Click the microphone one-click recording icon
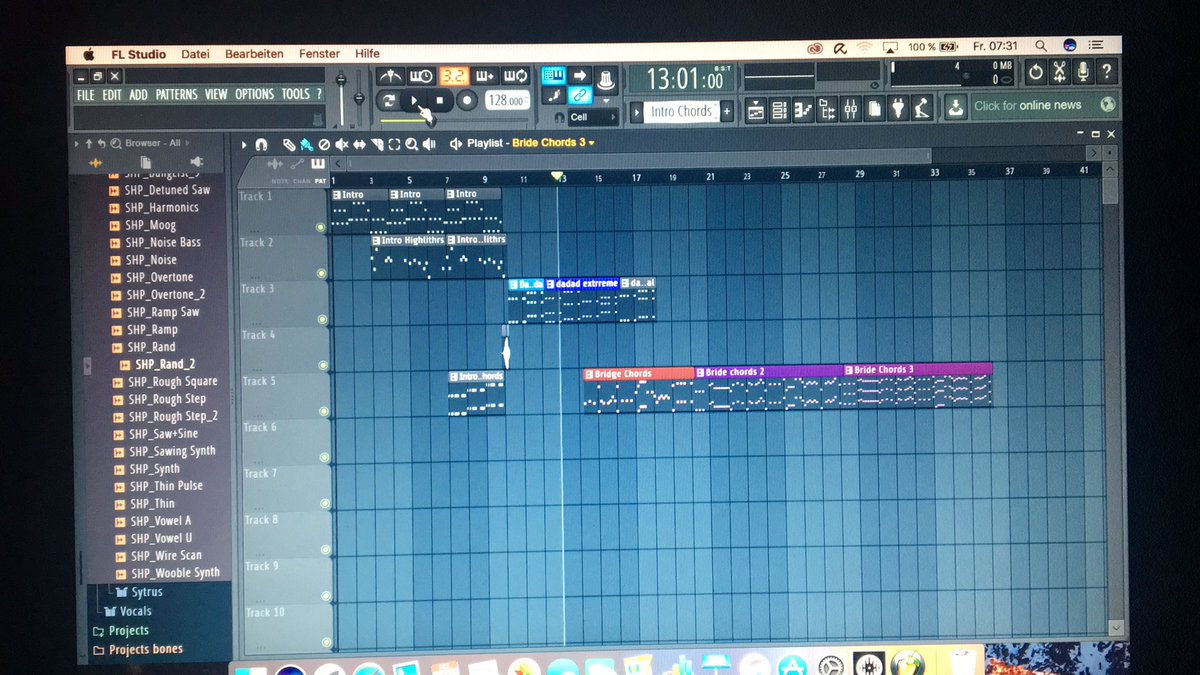The width and height of the screenshot is (1200, 675). [1082, 72]
